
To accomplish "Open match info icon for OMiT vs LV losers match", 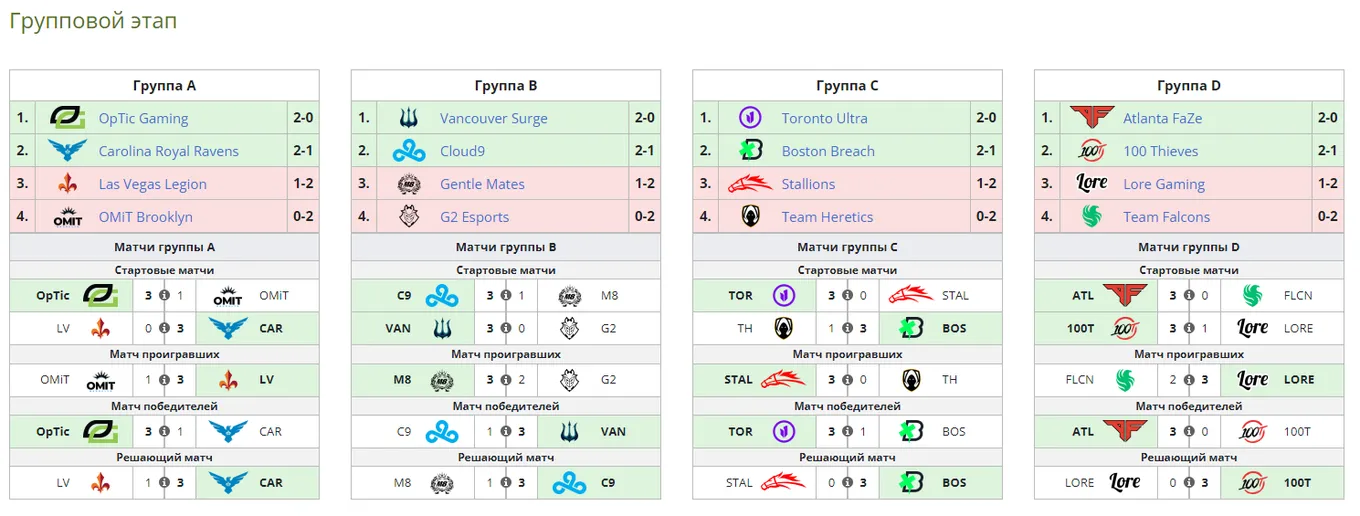I will pos(164,380).
